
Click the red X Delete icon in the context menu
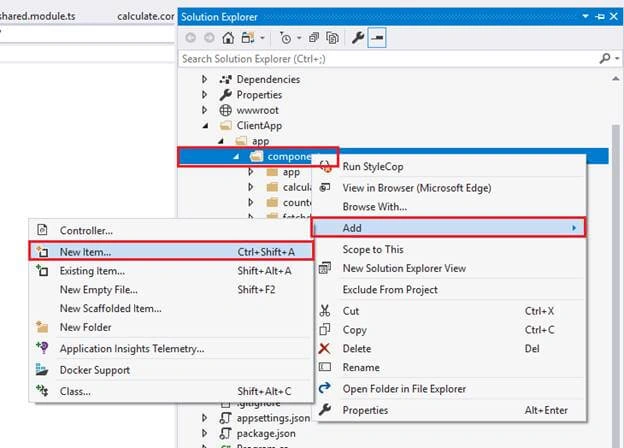coord(324,349)
